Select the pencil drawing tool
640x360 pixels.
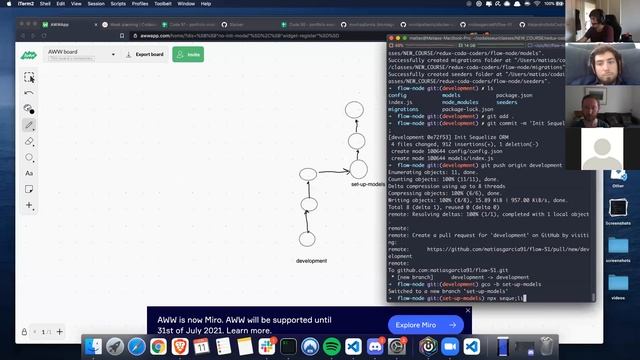(29, 125)
